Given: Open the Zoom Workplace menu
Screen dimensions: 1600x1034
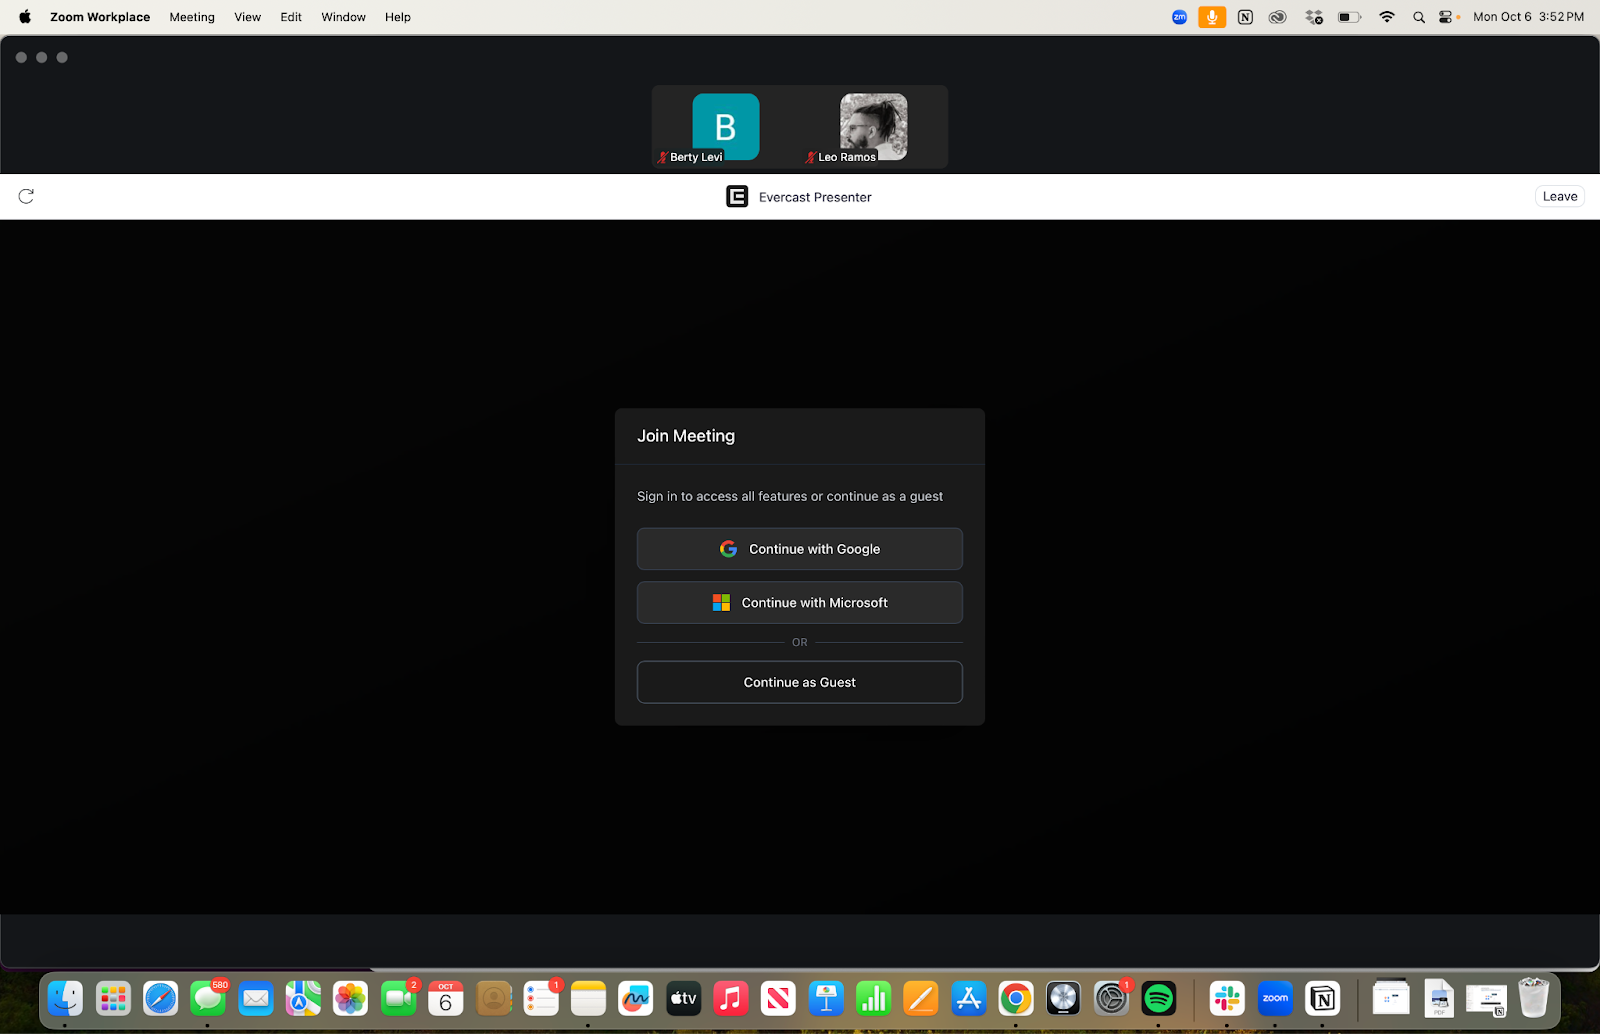Looking at the screenshot, I should 100,17.
